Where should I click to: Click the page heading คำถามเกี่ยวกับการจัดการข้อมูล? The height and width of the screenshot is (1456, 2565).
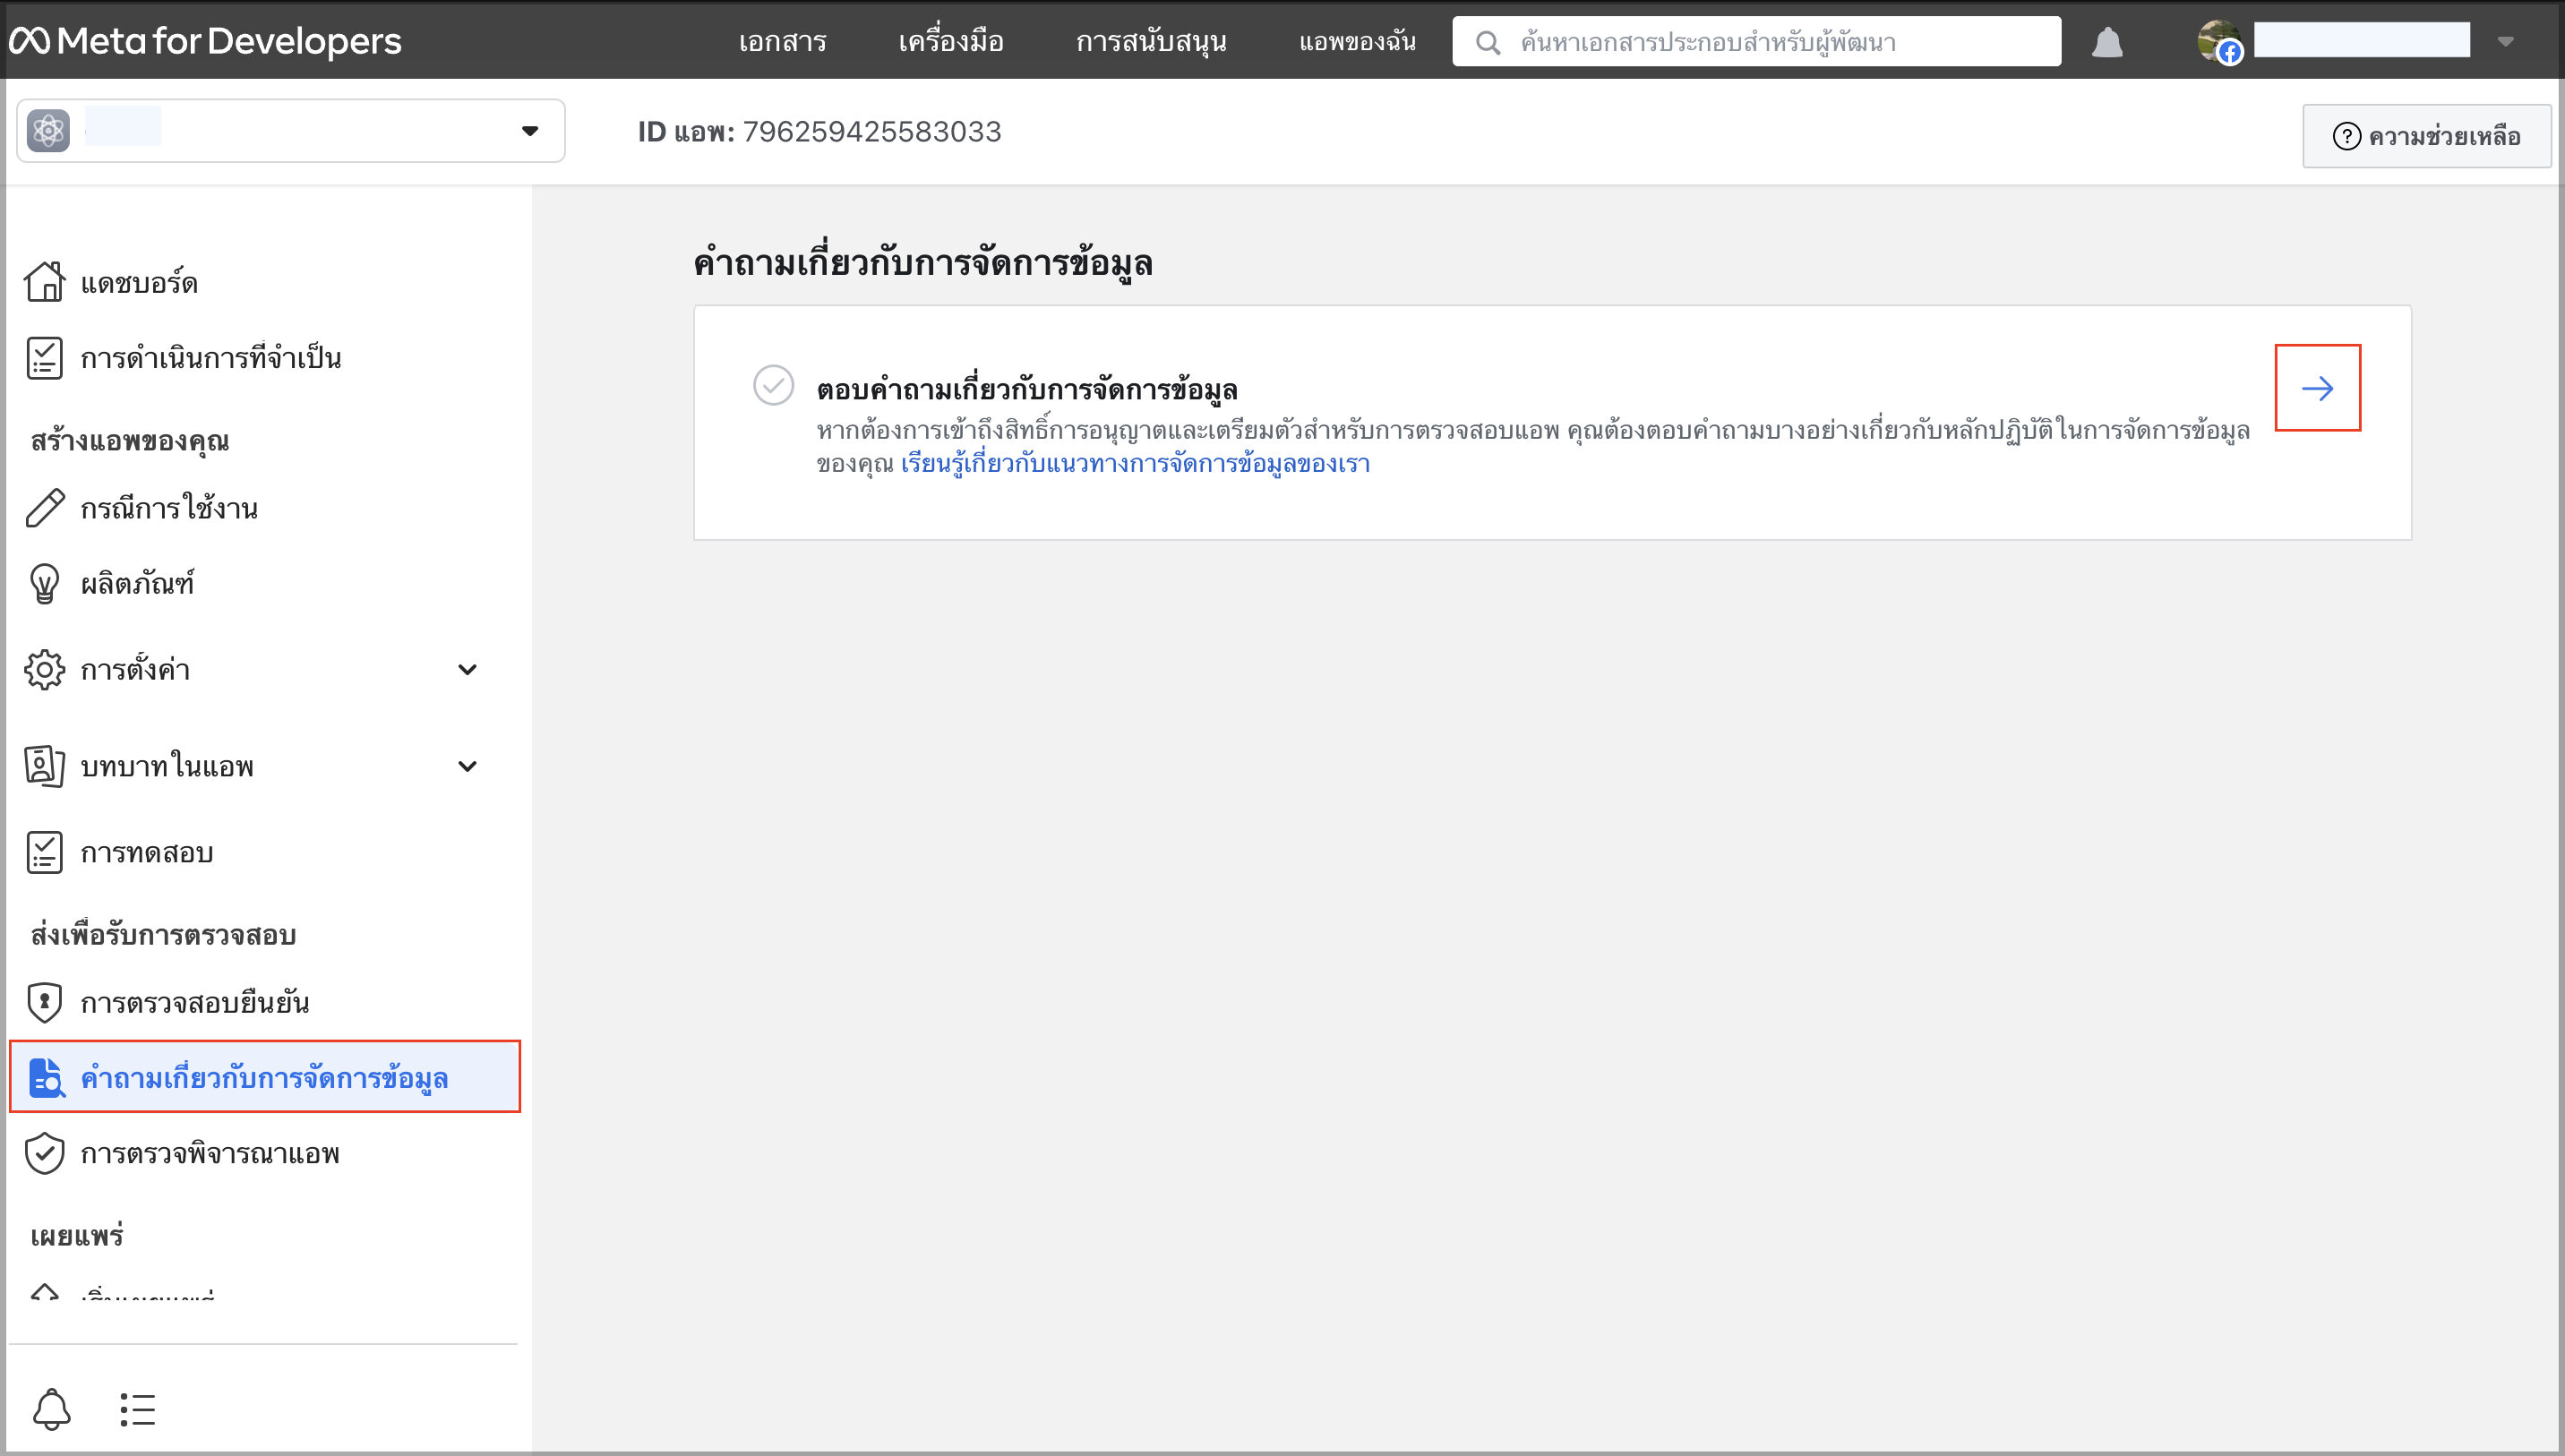[x=923, y=263]
